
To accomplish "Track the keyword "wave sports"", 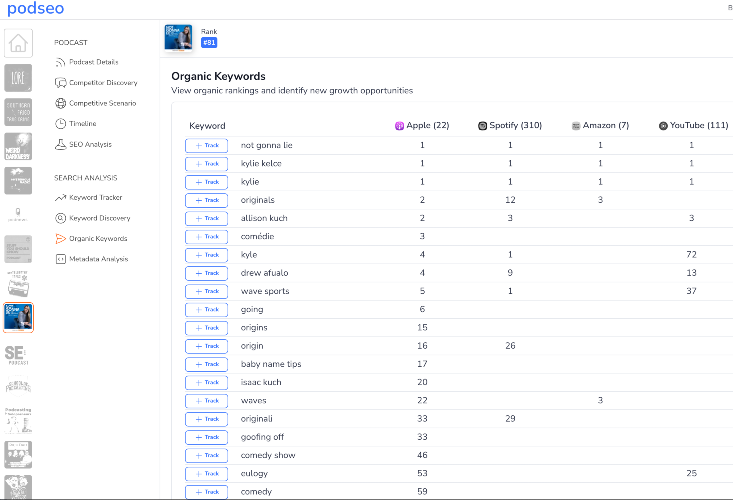I will coord(207,292).
